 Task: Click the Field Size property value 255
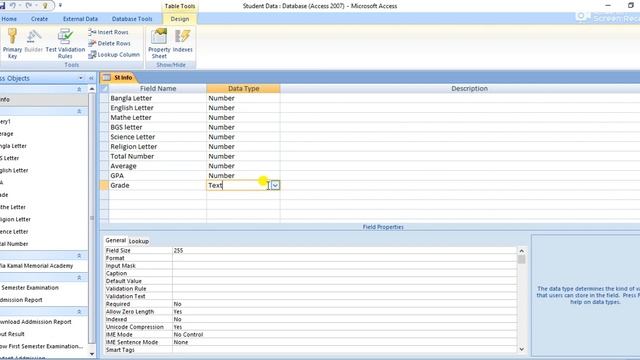tap(344, 251)
